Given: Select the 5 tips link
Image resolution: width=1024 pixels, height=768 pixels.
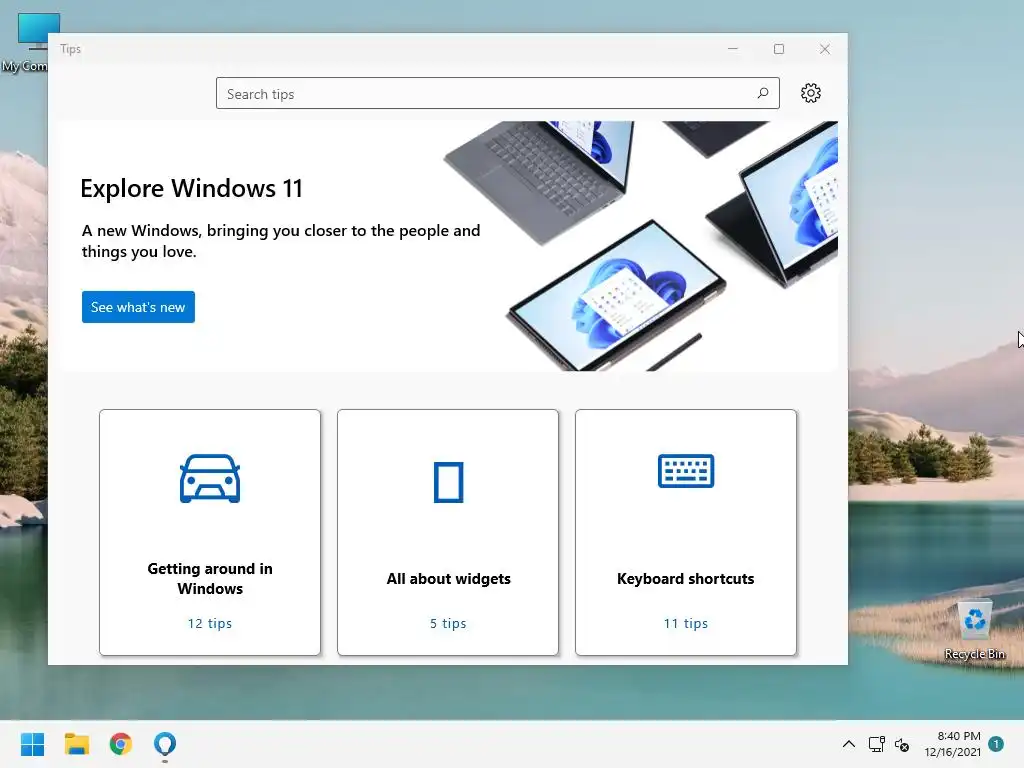Looking at the screenshot, I should coord(448,623).
